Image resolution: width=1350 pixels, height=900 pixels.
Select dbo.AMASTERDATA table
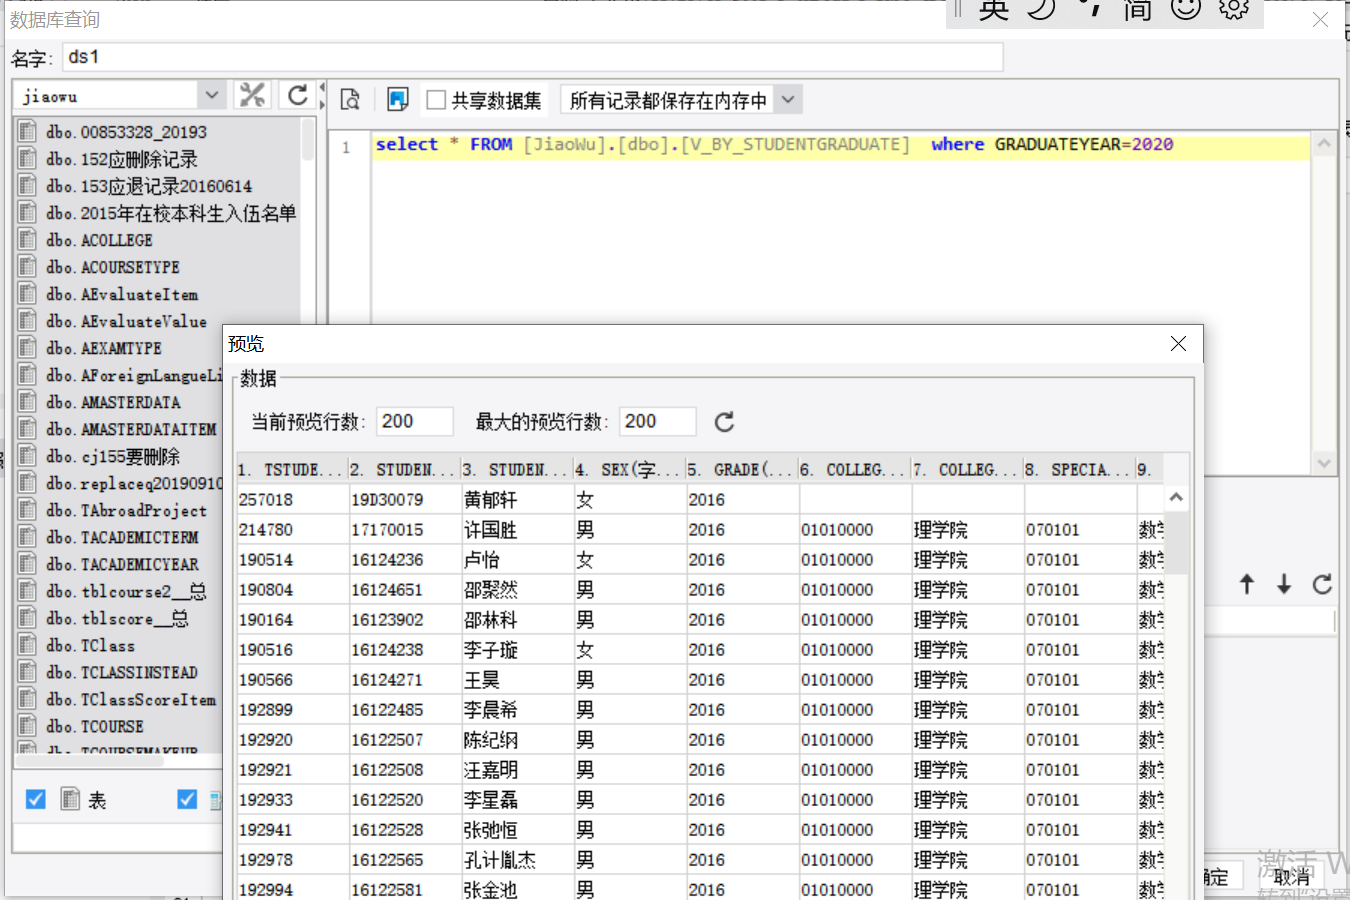tap(113, 402)
